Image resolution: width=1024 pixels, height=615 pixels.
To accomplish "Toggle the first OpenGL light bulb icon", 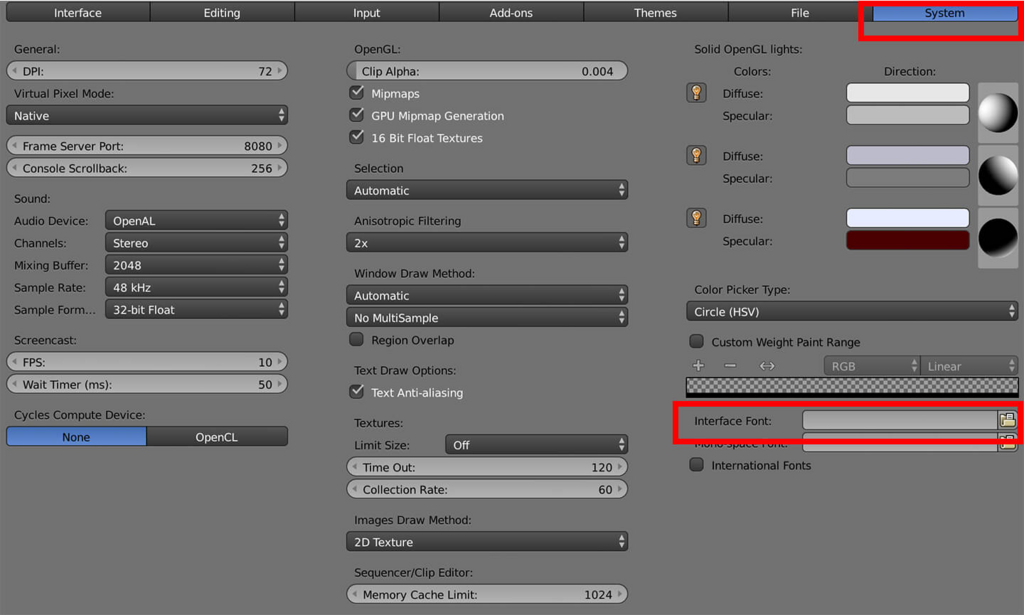I will tap(696, 93).
